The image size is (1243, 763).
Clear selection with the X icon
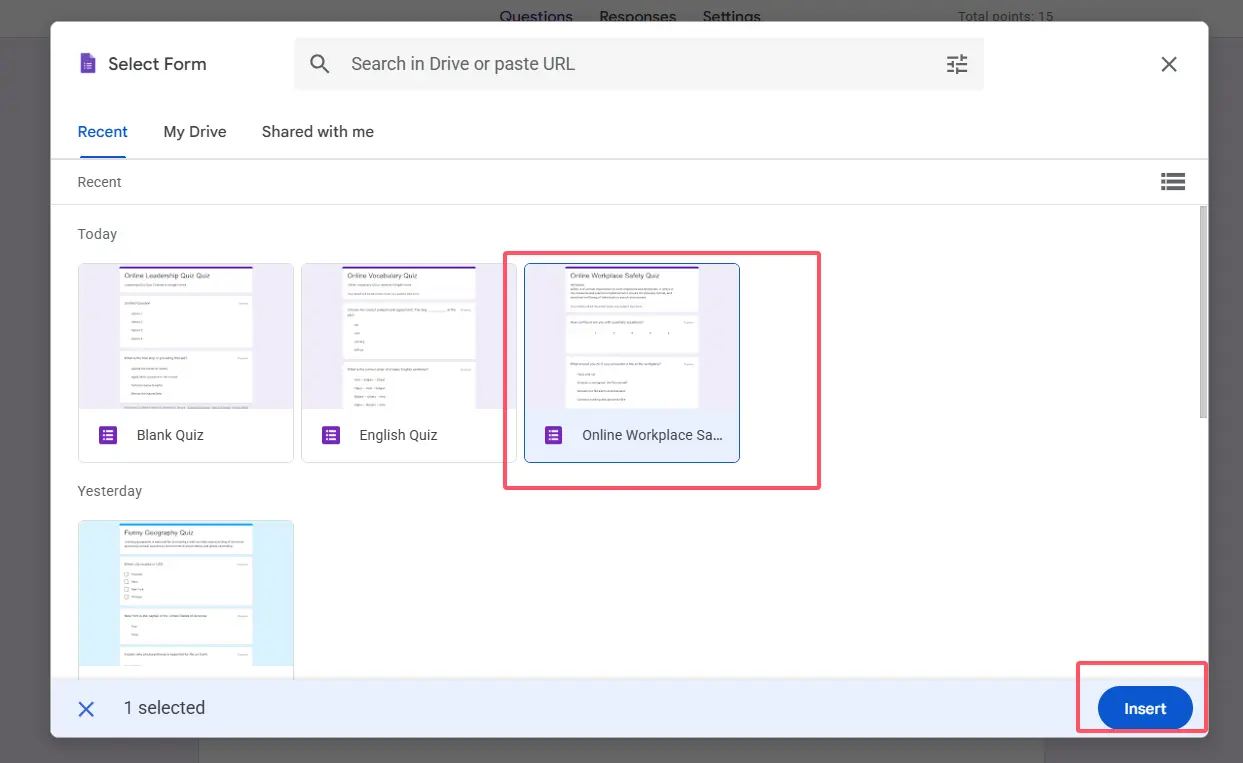point(87,709)
